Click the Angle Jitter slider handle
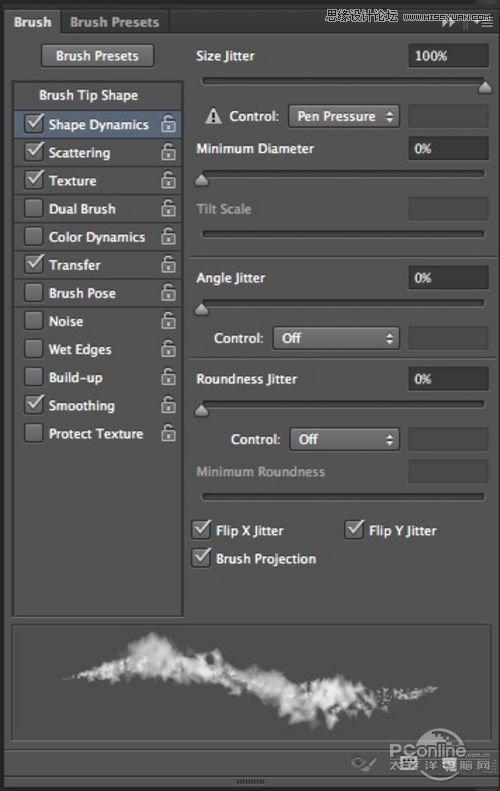Viewport: 500px width, 791px height. tap(202, 309)
